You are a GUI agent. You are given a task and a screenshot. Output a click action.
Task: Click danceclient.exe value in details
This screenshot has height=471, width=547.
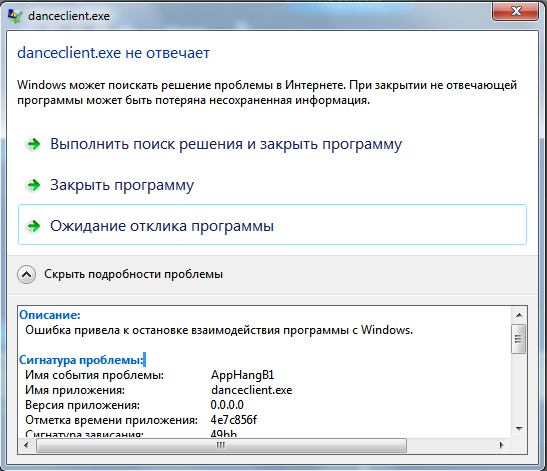(252, 390)
